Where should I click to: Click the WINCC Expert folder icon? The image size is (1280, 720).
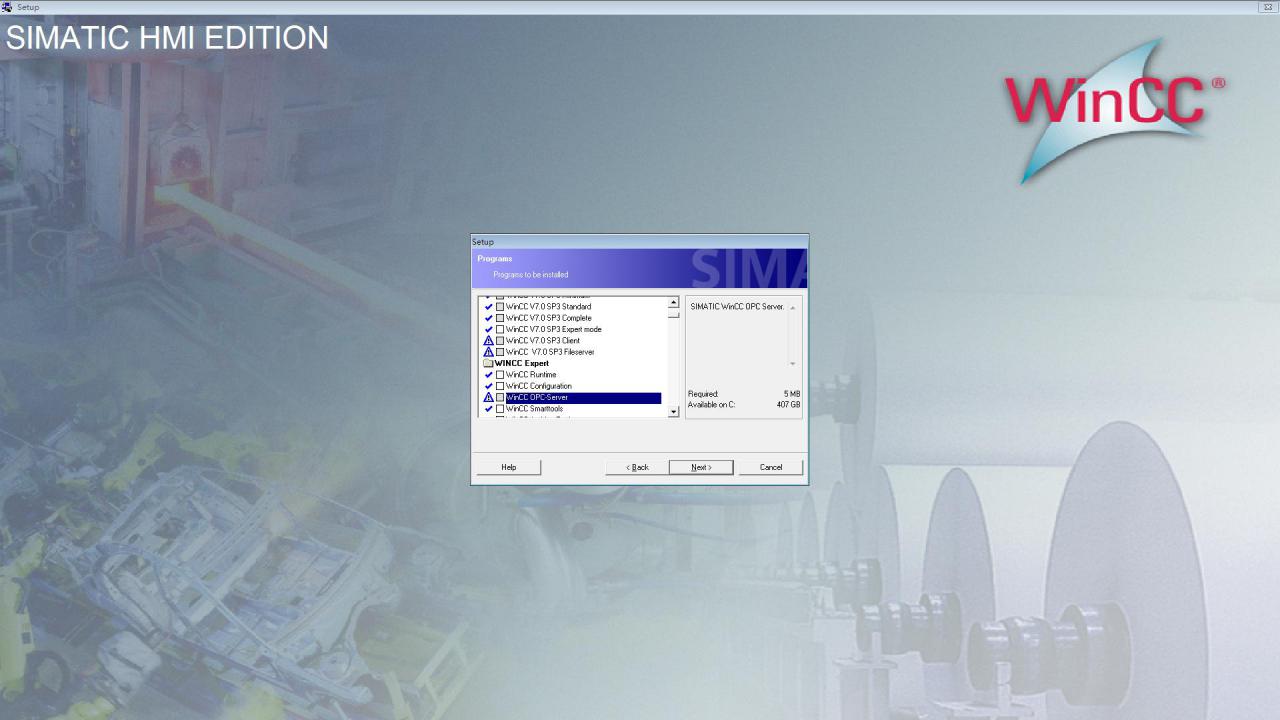point(488,364)
